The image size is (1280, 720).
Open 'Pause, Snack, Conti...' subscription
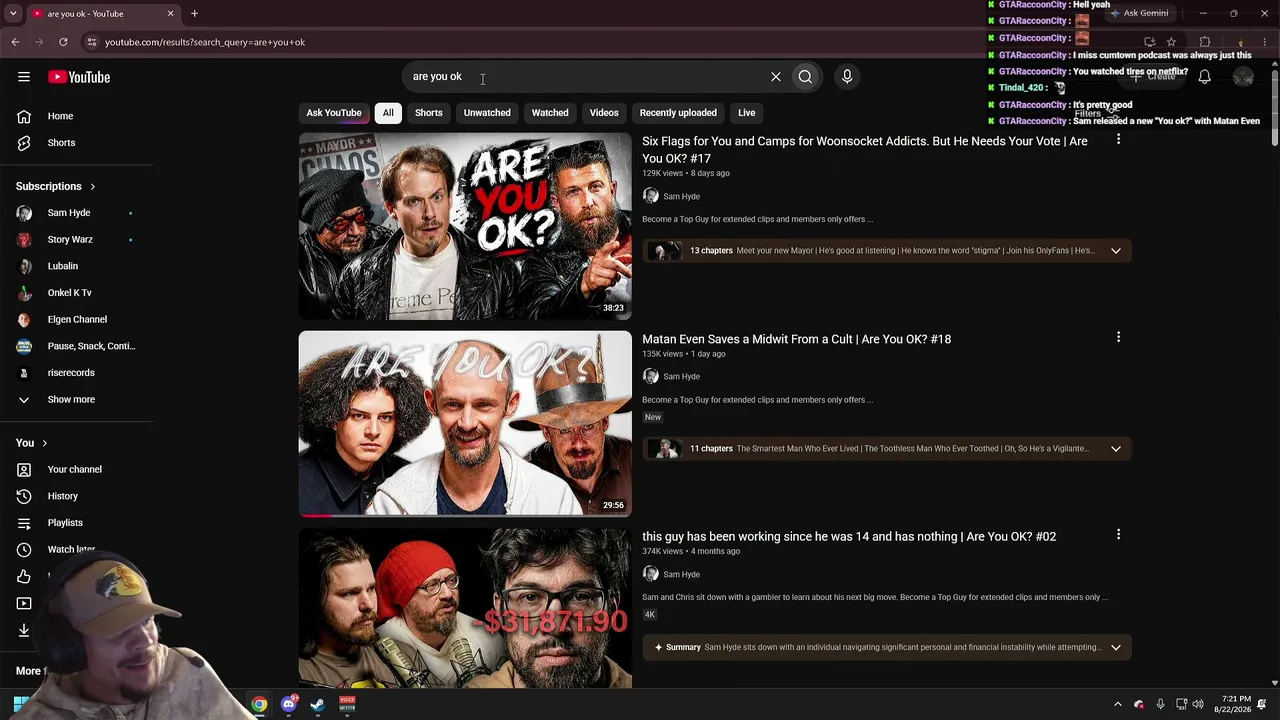click(x=77, y=346)
